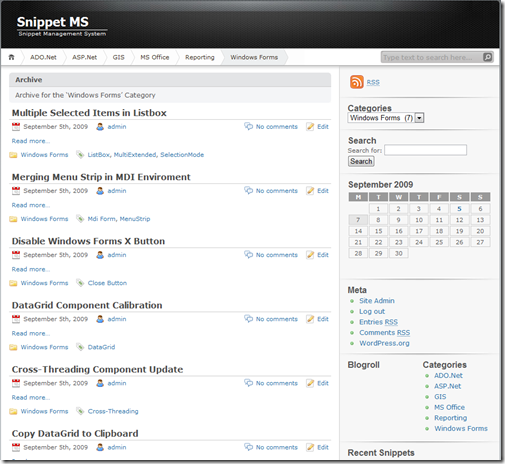Screen dimensions: 505x464
Task: Click Read more under Disable Windows Forms X Button
Action: click(x=31, y=269)
